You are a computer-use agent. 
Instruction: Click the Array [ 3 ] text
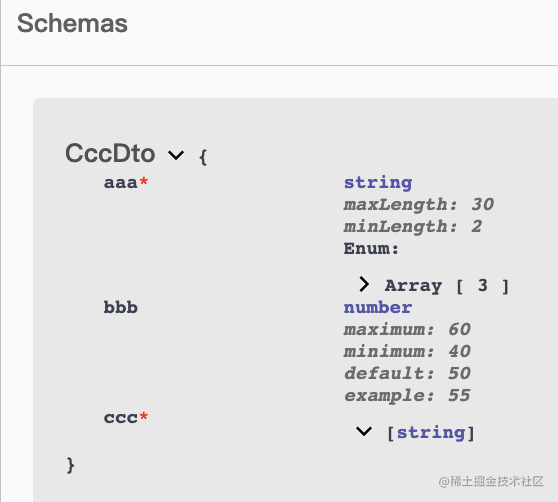point(447,286)
